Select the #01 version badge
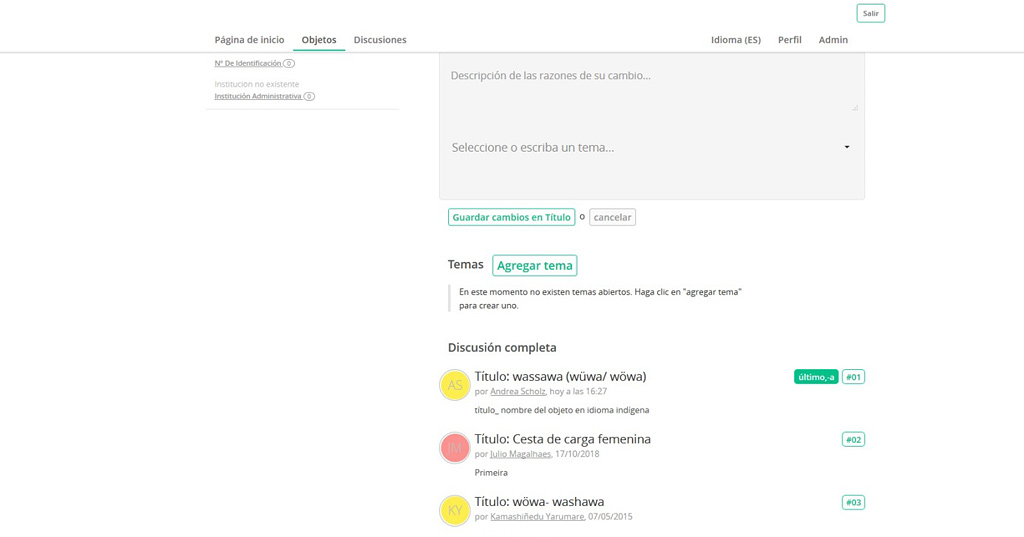Image resolution: width=1024 pixels, height=537 pixels. pyautogui.click(x=853, y=377)
